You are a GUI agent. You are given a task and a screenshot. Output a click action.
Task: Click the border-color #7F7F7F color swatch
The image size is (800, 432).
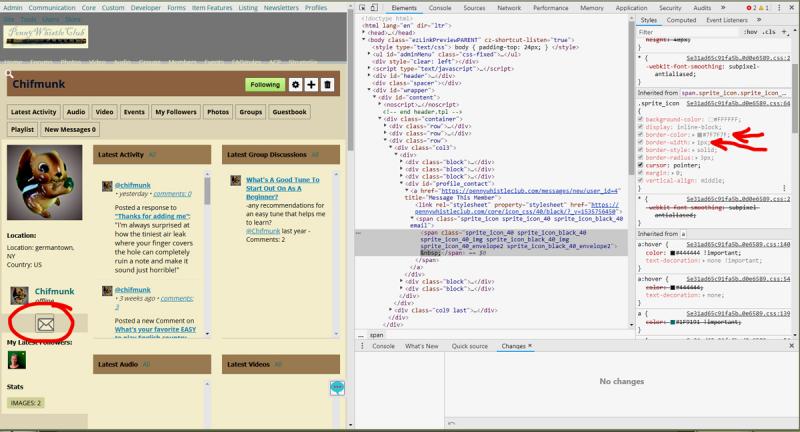coord(696,133)
